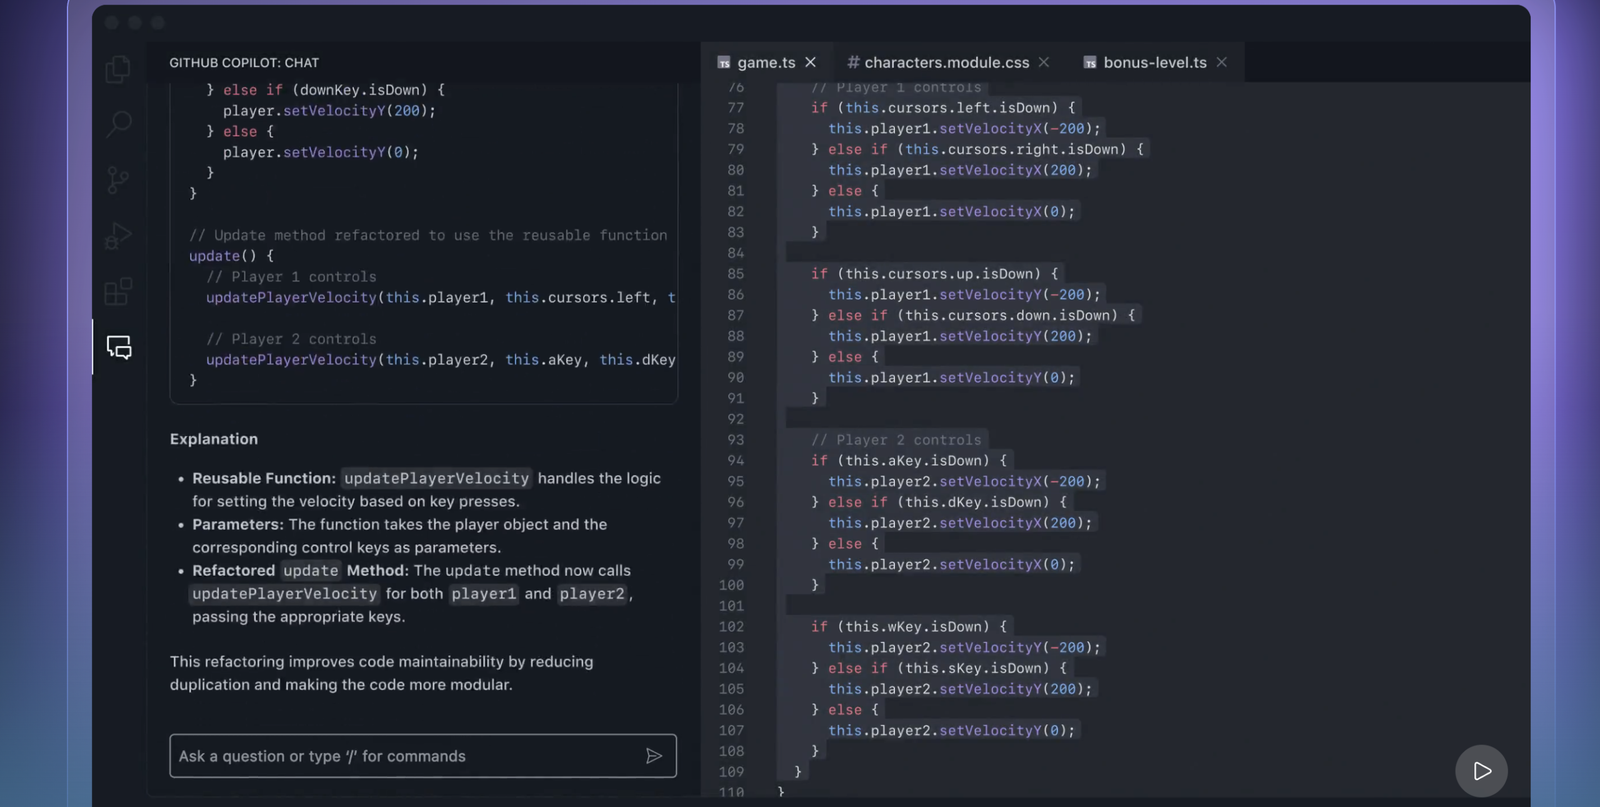Select the Copilot Chat icon in sidebar
Viewport: 1600px width, 807px height.
pos(119,347)
